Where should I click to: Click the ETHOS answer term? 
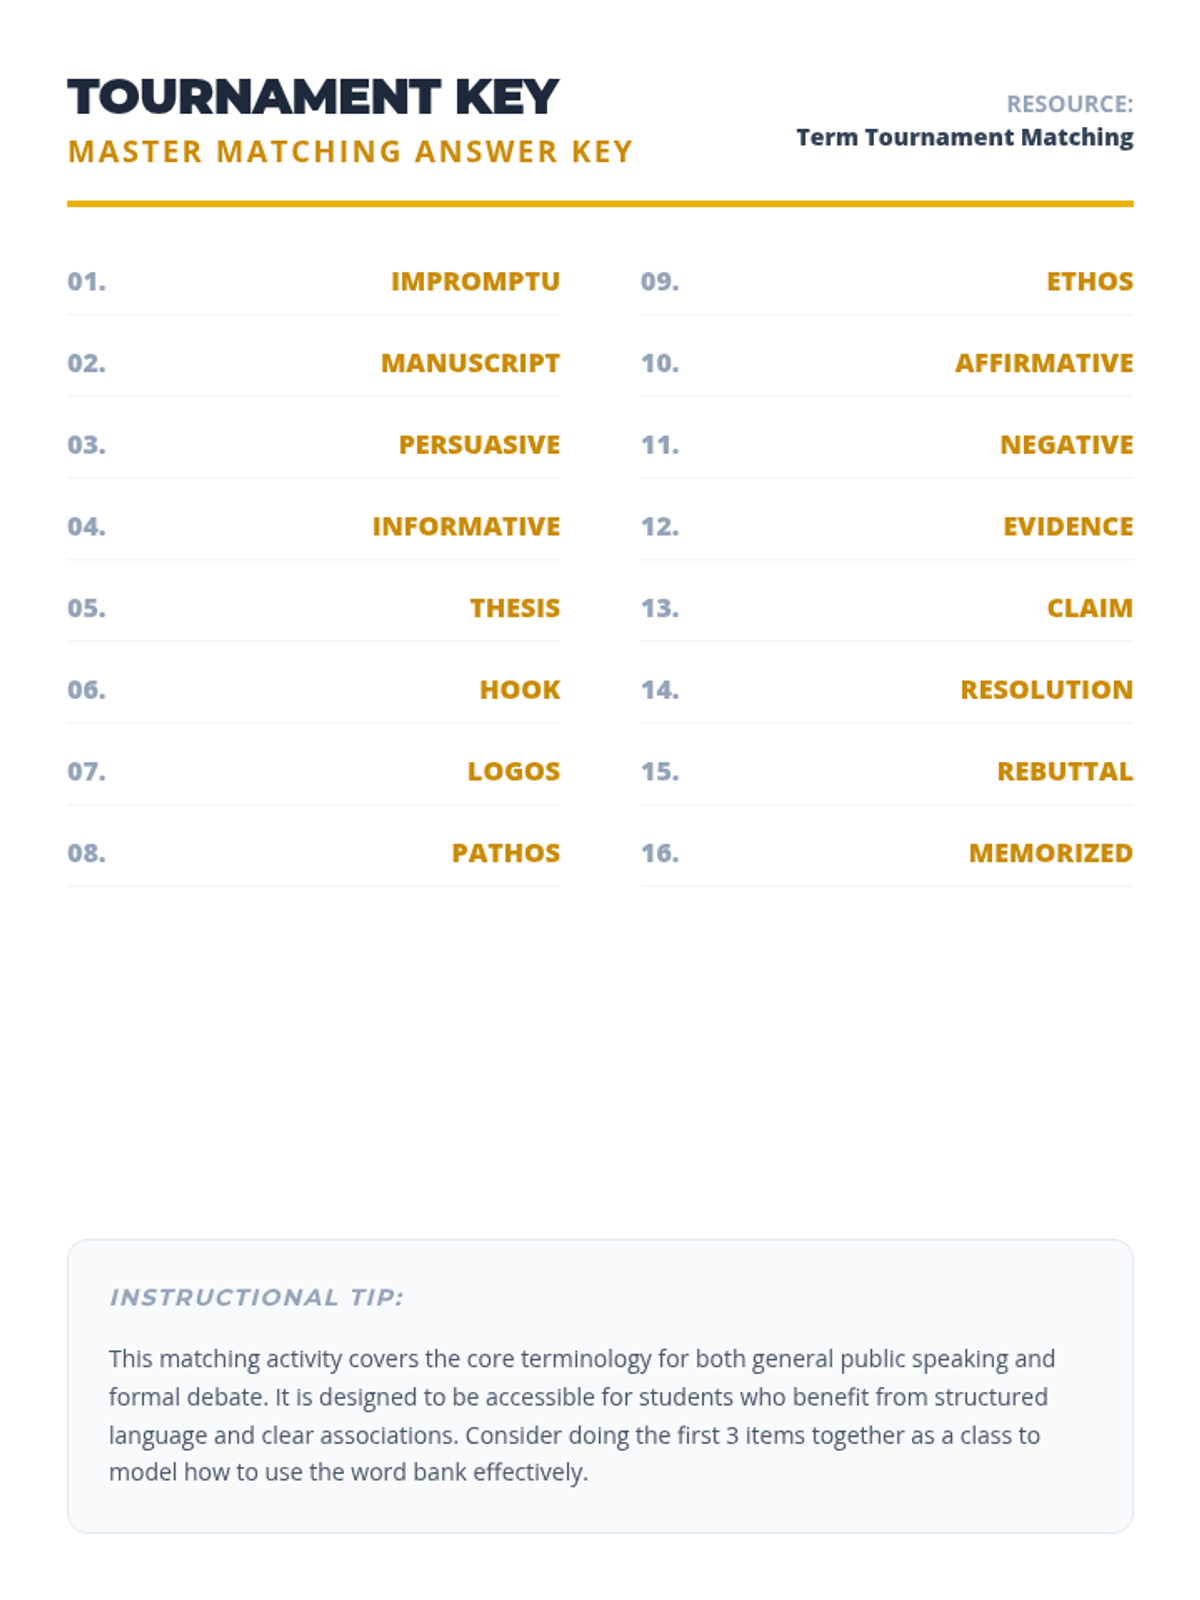click(1090, 282)
